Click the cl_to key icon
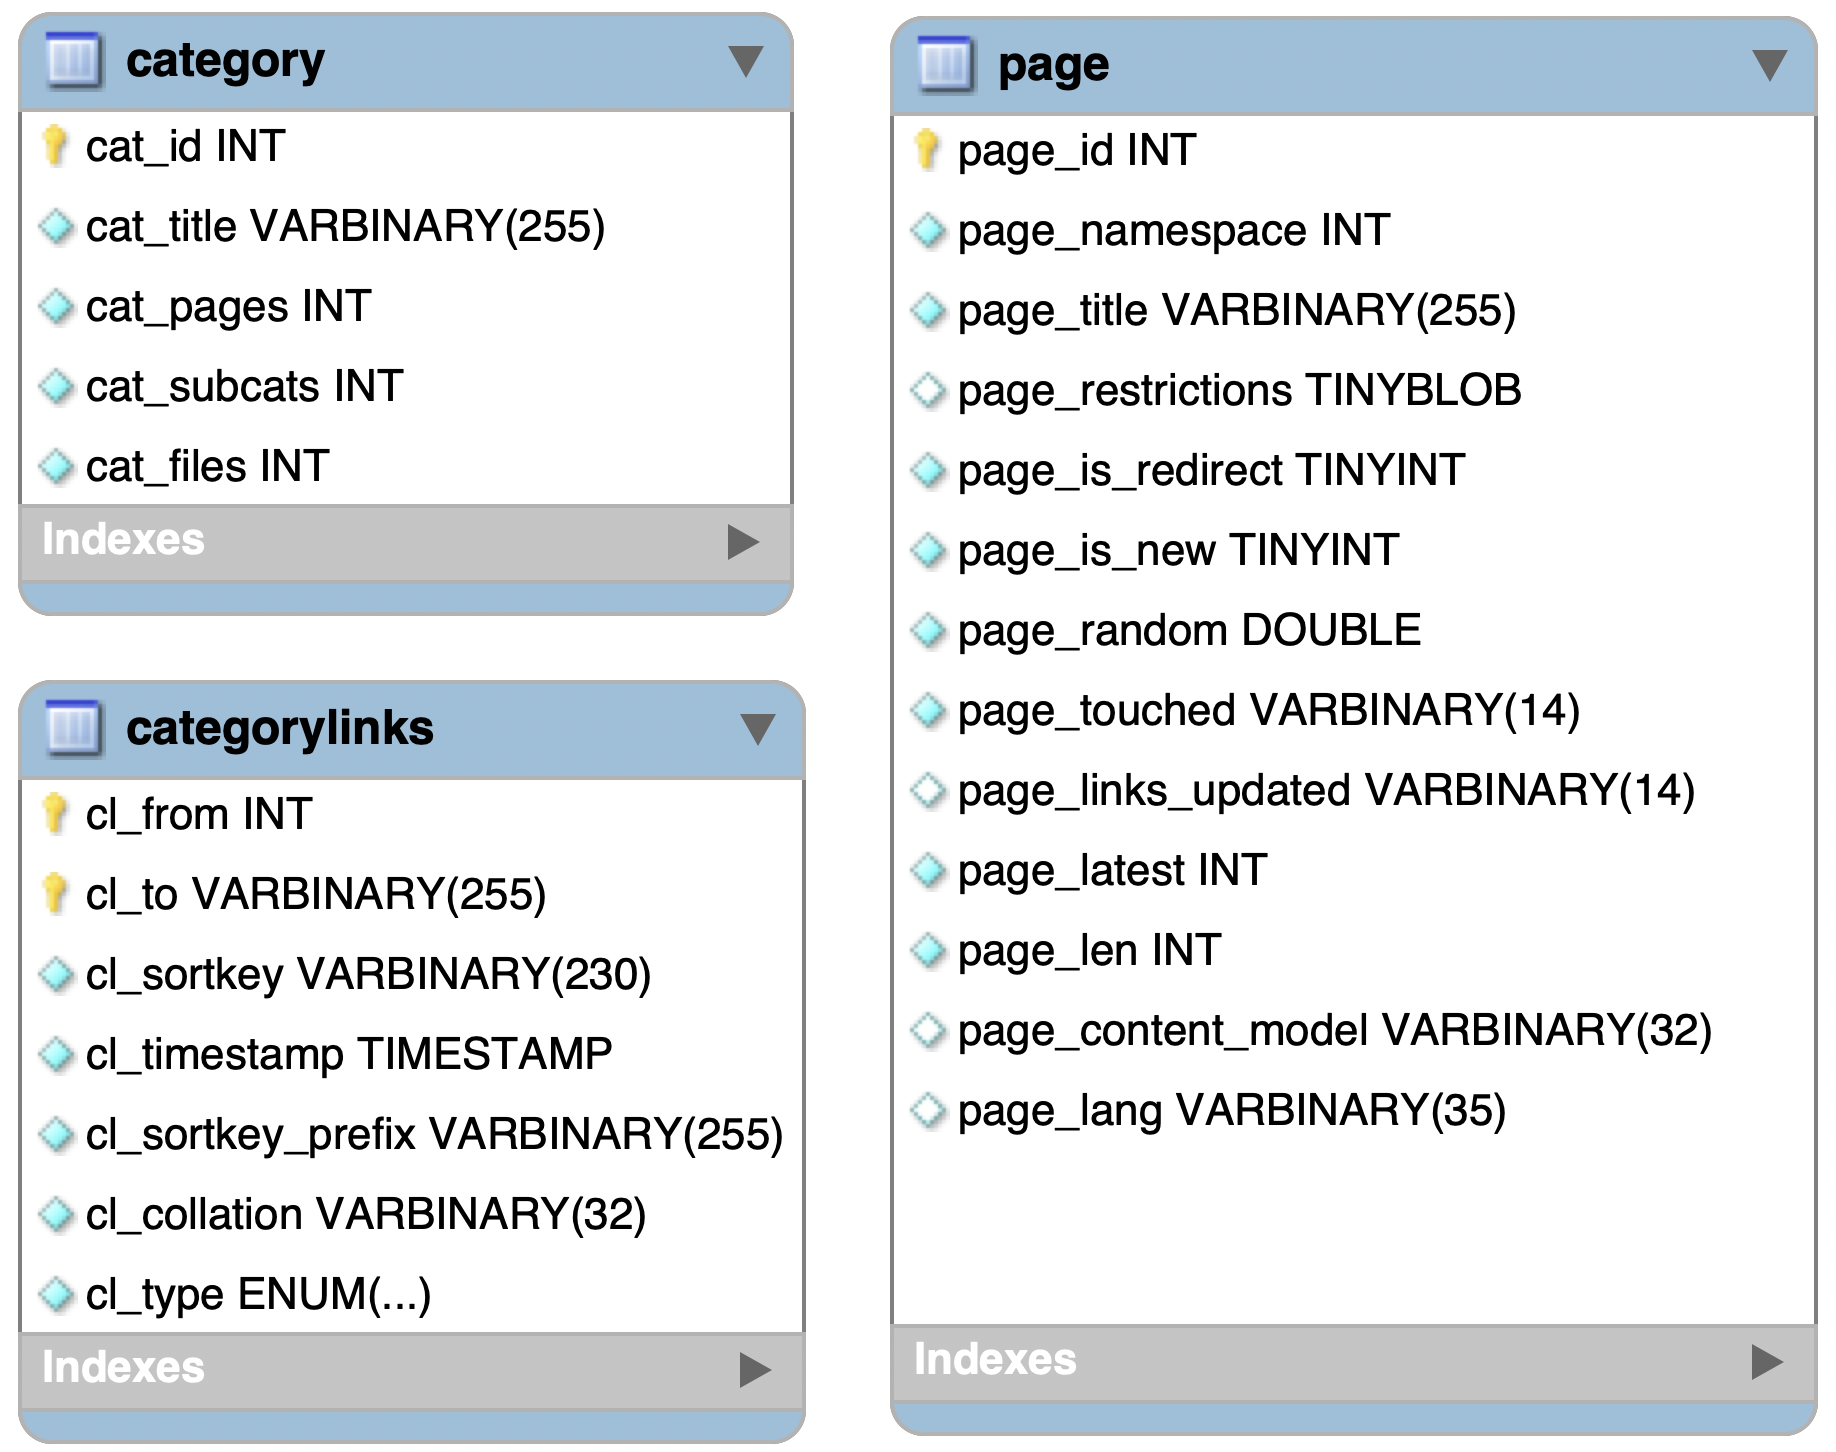The height and width of the screenshot is (1452, 1836). click(x=56, y=893)
